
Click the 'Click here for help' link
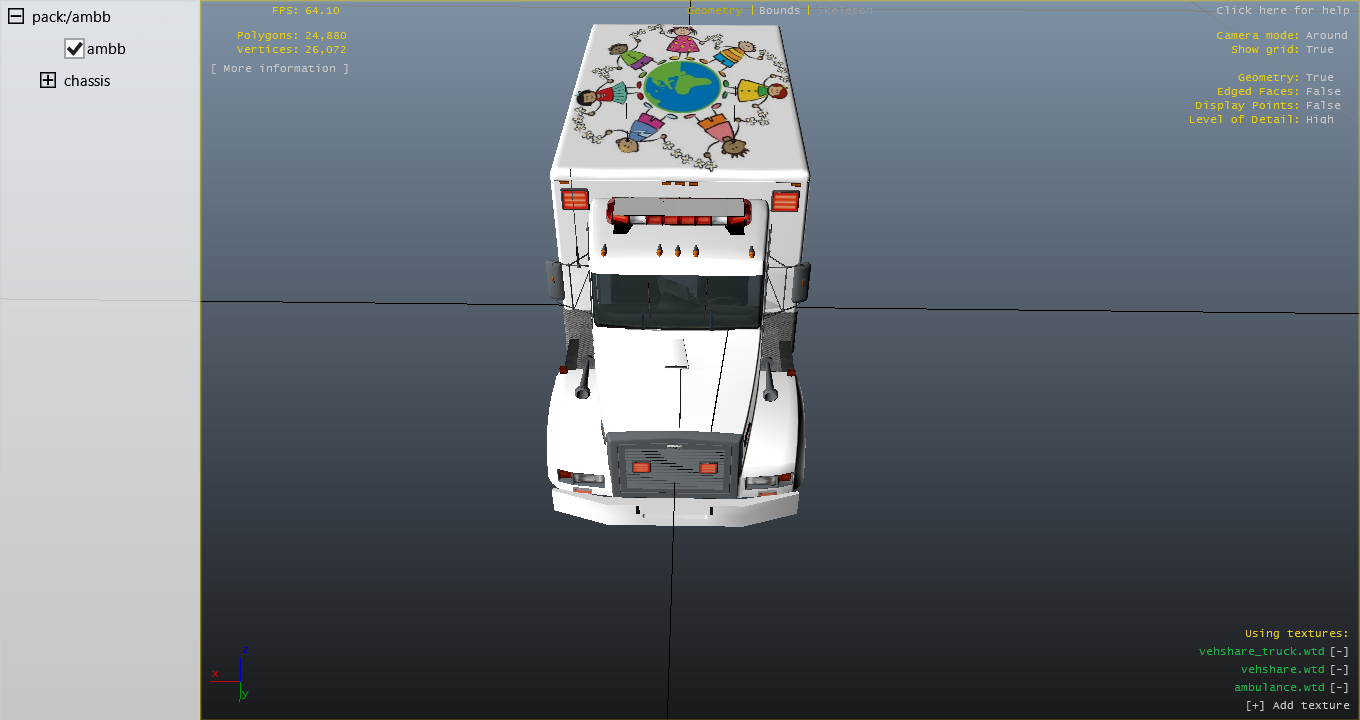1282,10
